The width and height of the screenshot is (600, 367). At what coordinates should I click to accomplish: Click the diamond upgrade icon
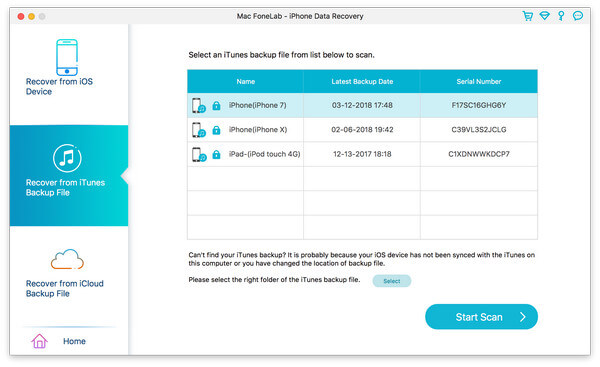[545, 16]
